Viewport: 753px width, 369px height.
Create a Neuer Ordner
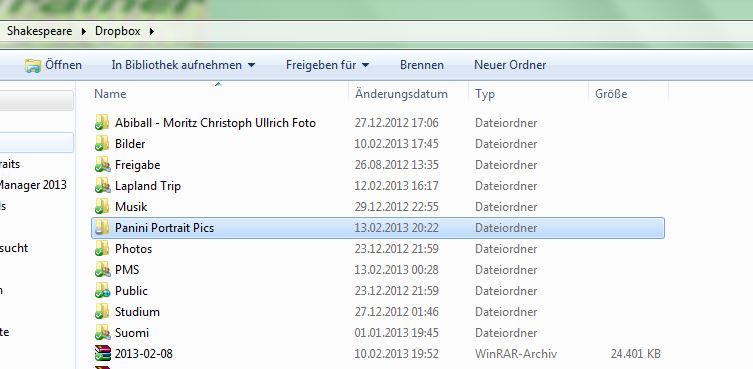[510, 65]
